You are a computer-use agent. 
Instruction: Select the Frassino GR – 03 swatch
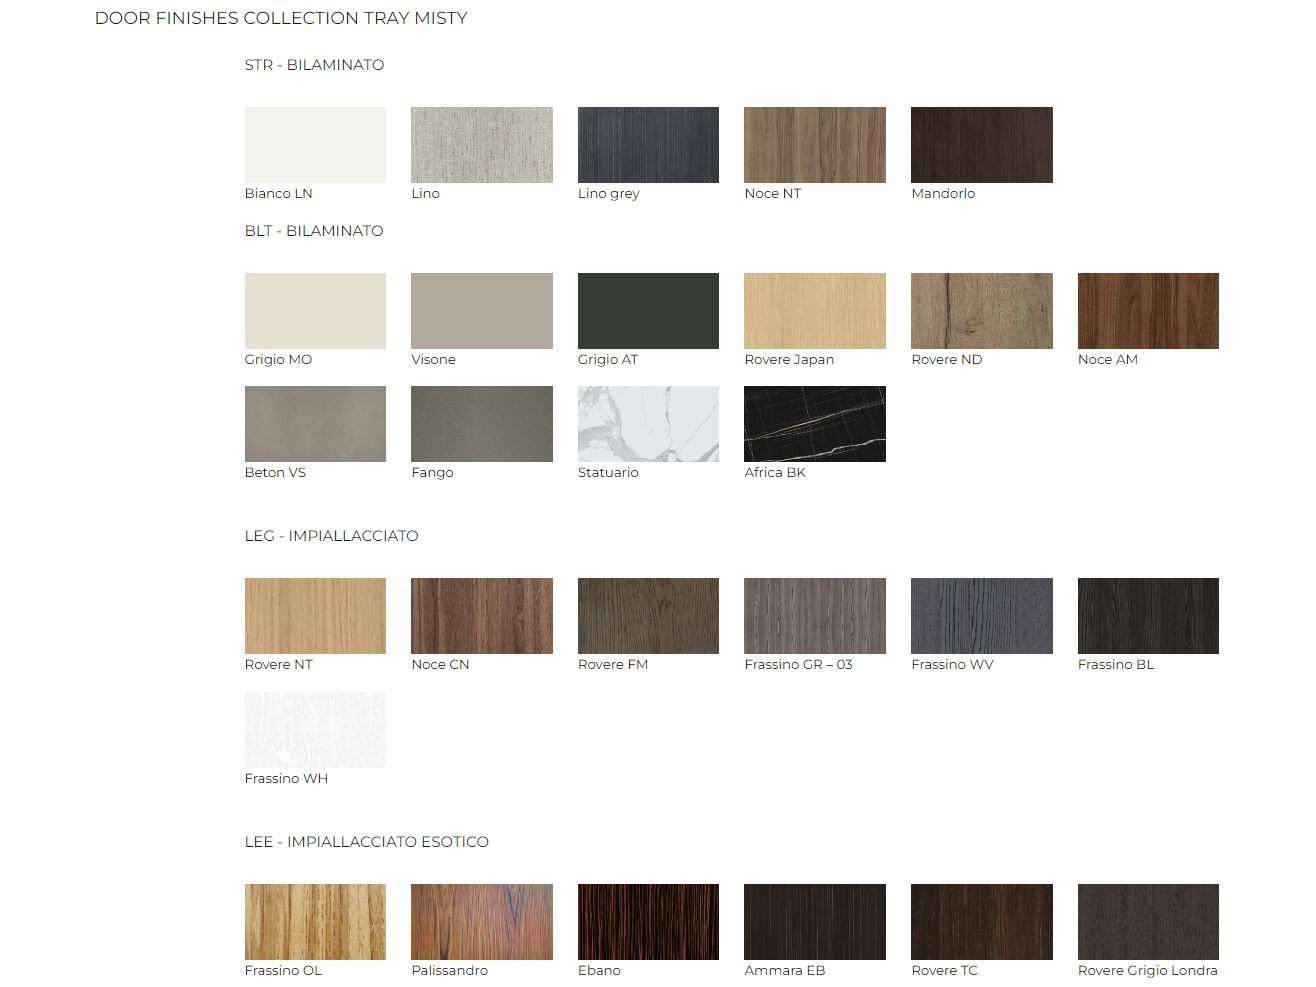click(x=814, y=616)
